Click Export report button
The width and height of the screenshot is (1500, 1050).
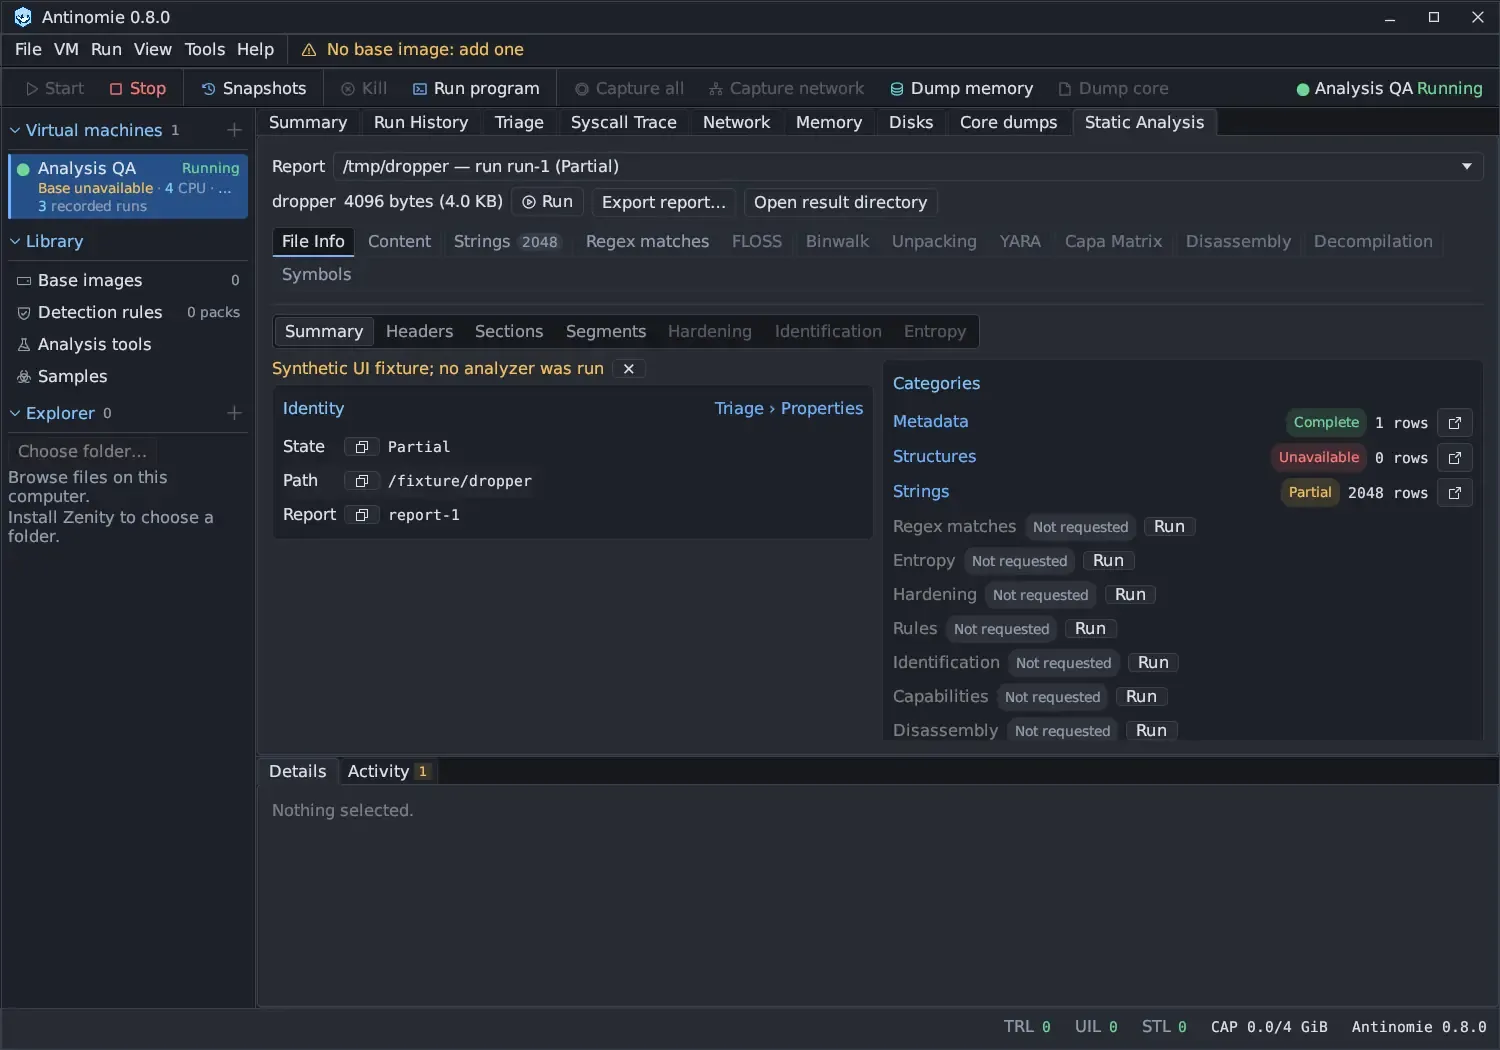point(664,202)
